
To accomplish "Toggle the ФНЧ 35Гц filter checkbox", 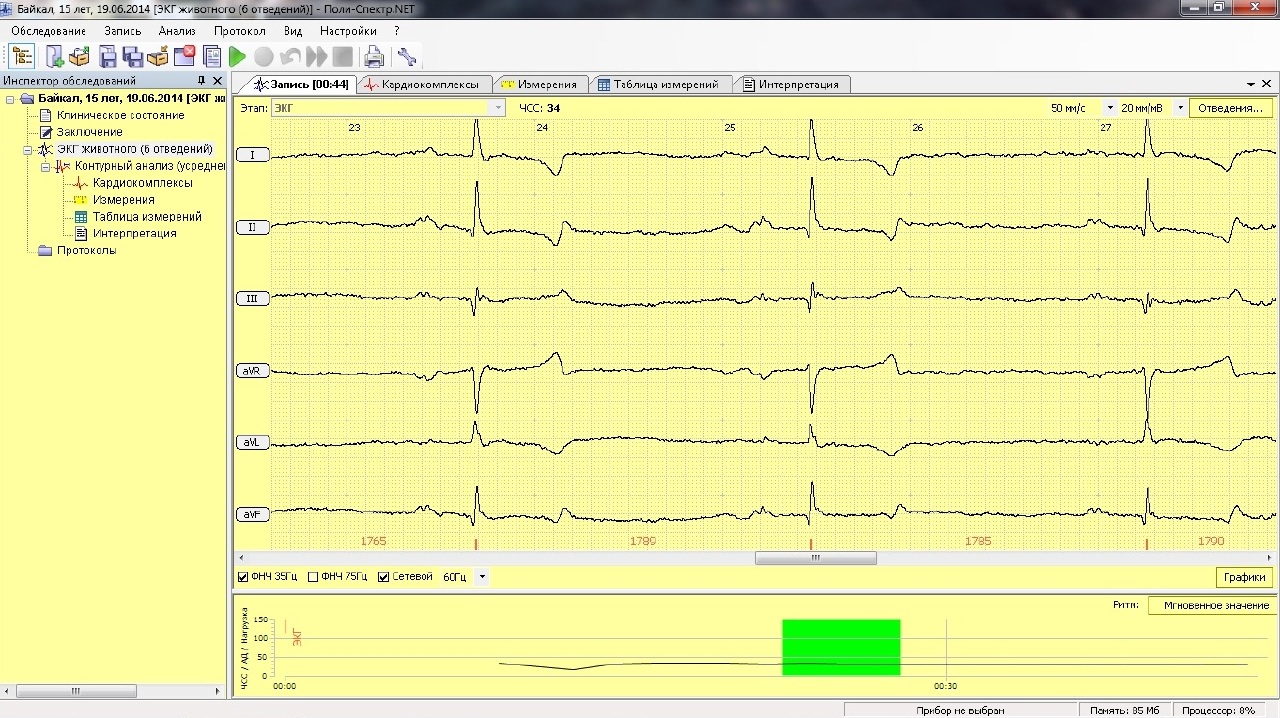I will pos(244,577).
